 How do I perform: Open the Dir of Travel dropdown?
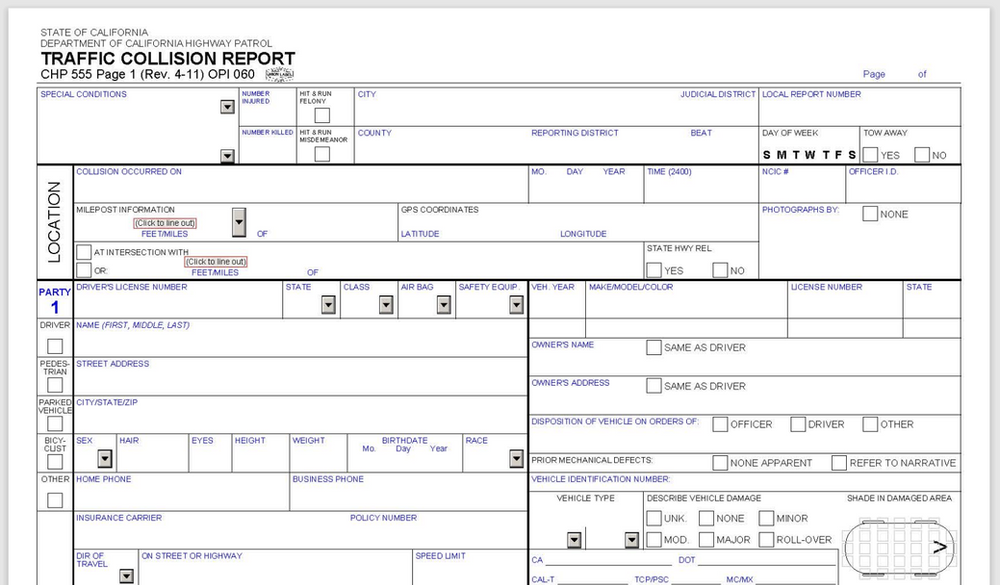(126, 576)
